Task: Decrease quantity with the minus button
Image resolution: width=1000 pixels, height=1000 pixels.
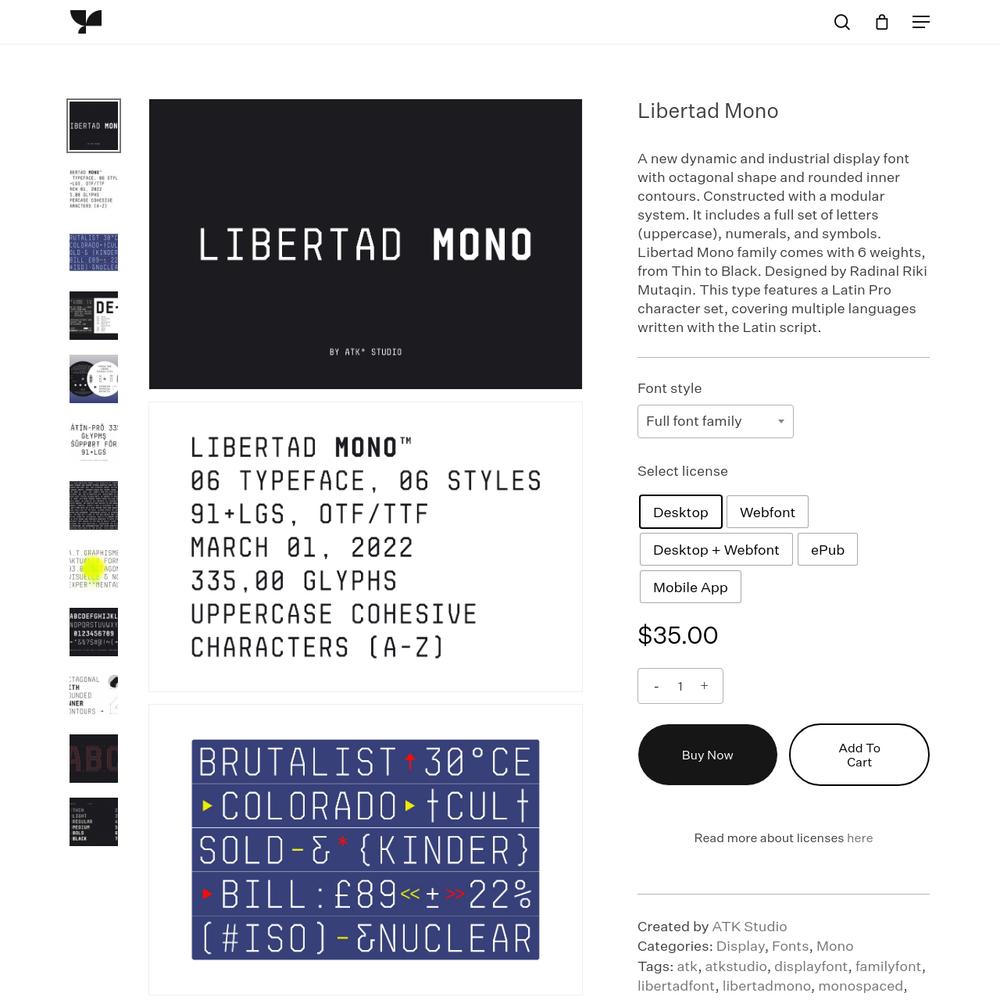Action: (x=656, y=686)
